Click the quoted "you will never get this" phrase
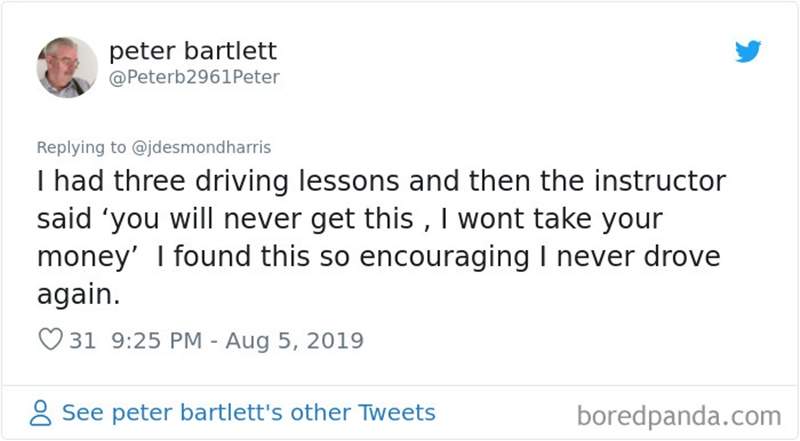This screenshot has width=800, height=441. coord(326,220)
